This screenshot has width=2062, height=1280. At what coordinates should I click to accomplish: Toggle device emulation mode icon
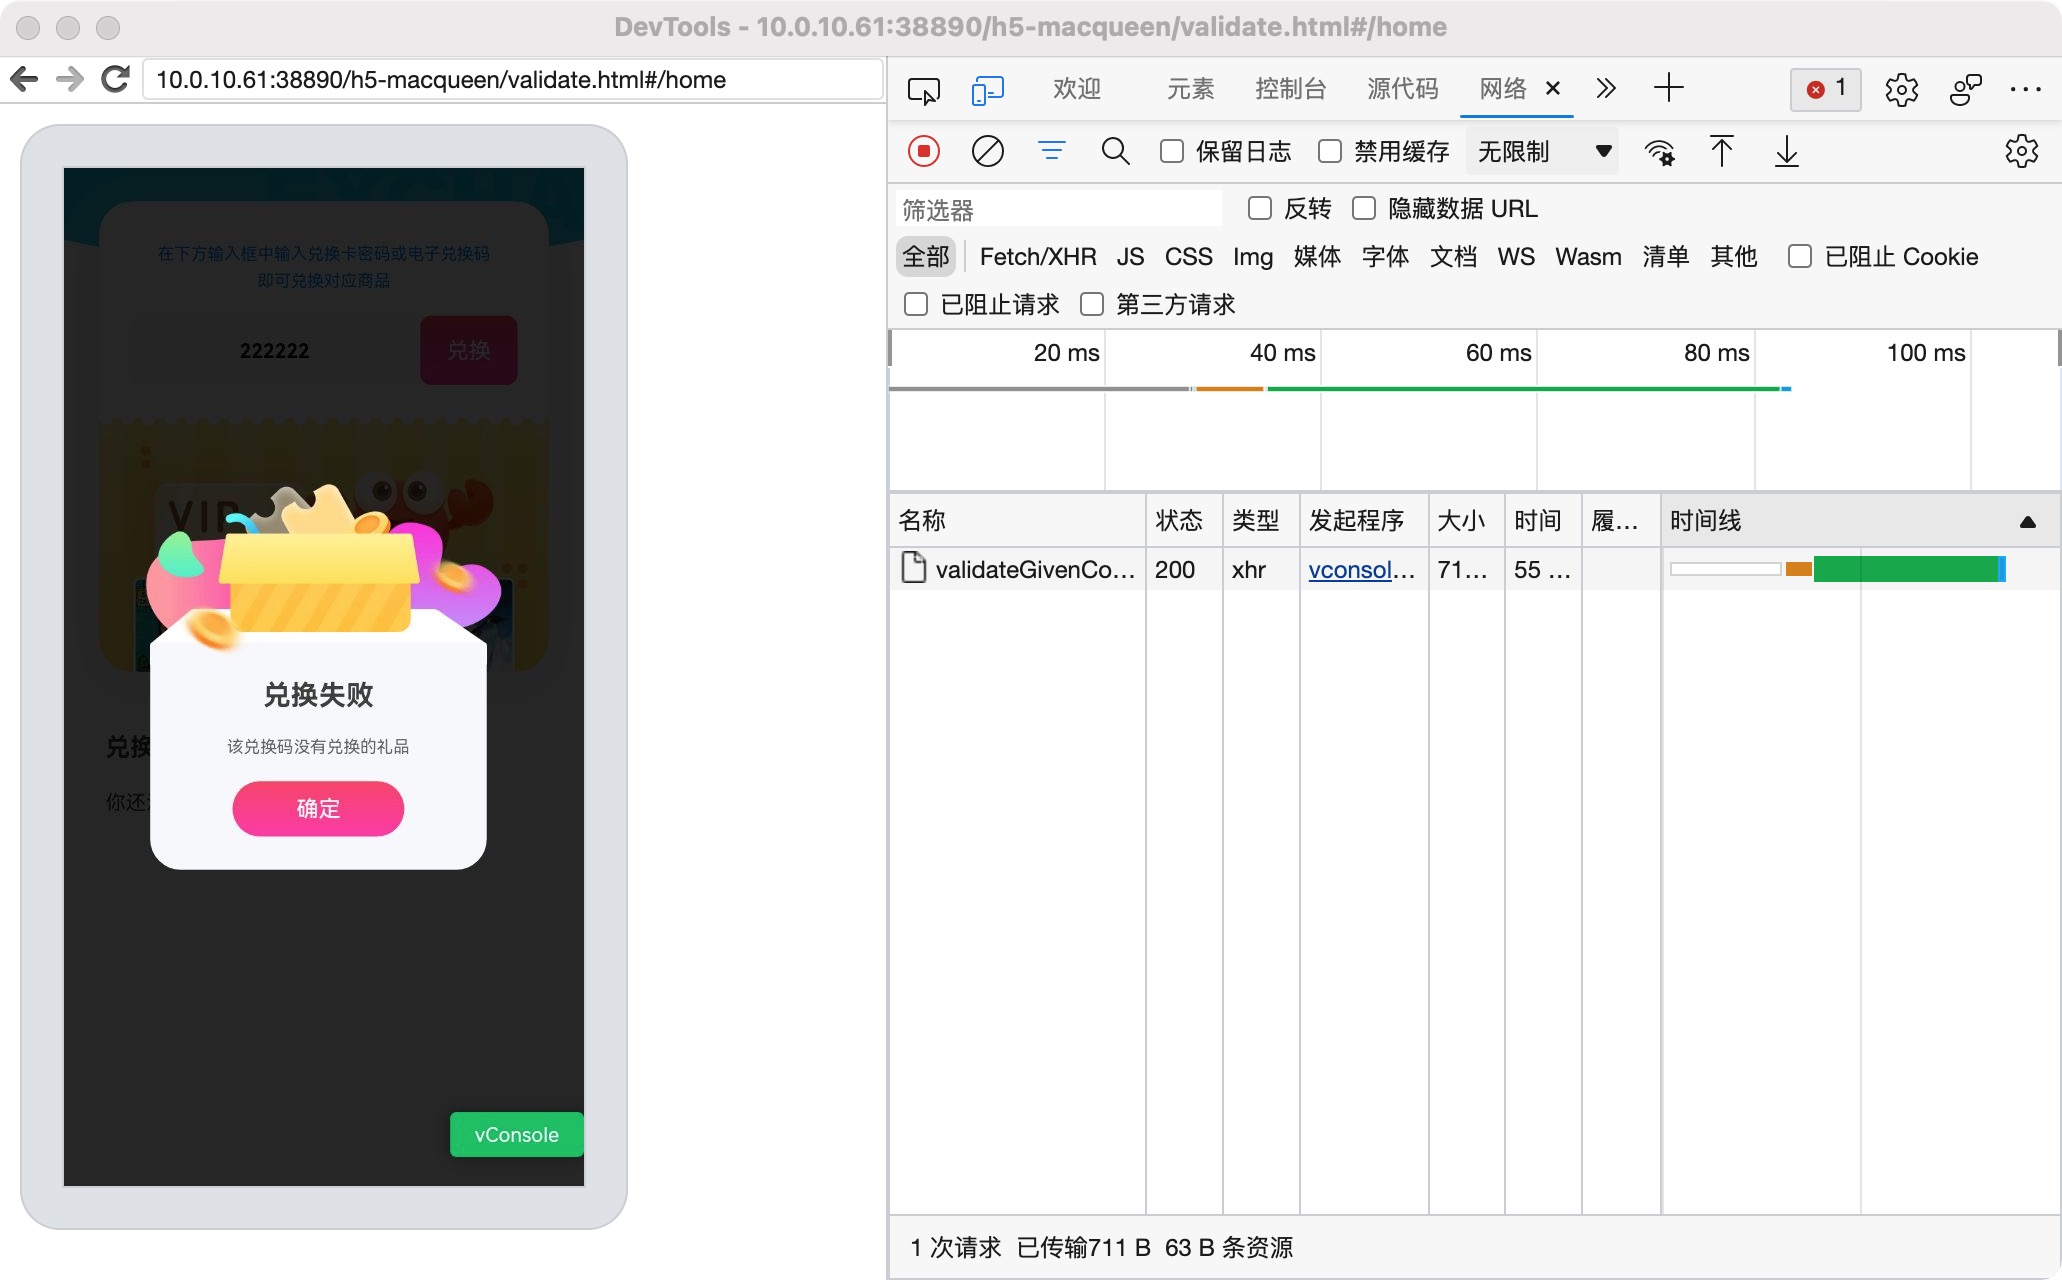coord(988,90)
